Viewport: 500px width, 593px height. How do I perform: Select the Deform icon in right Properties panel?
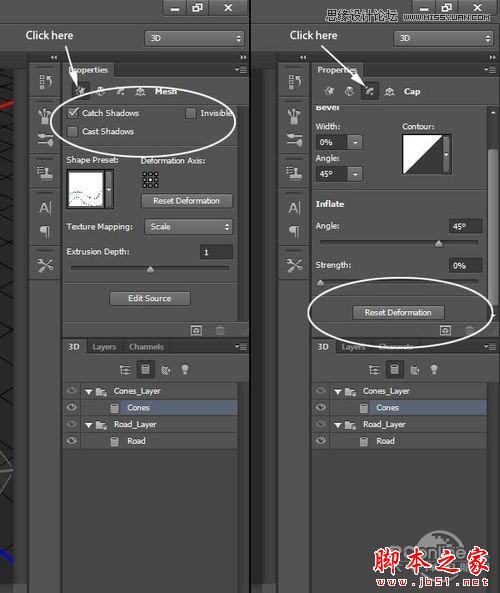349,91
